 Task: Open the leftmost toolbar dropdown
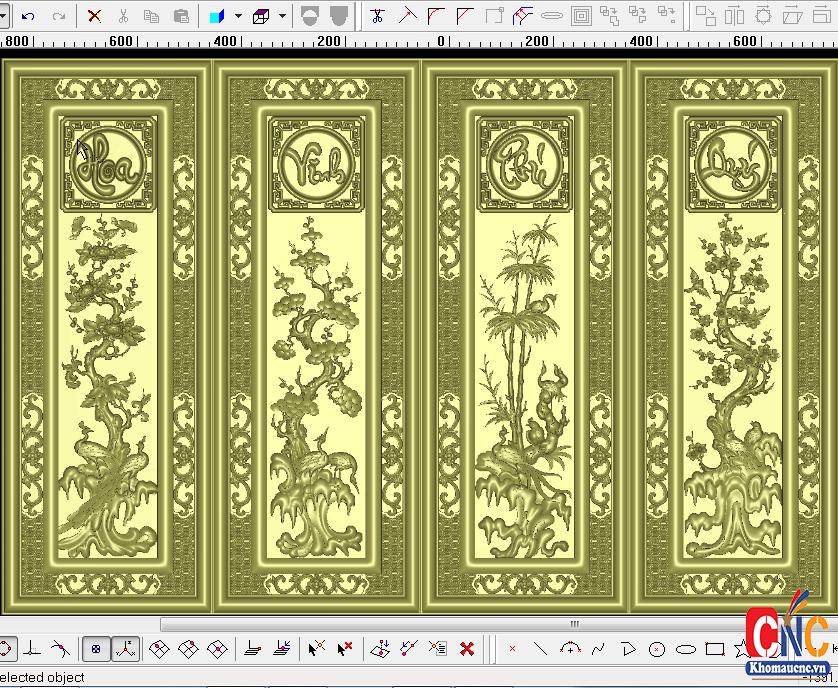(x=5, y=15)
